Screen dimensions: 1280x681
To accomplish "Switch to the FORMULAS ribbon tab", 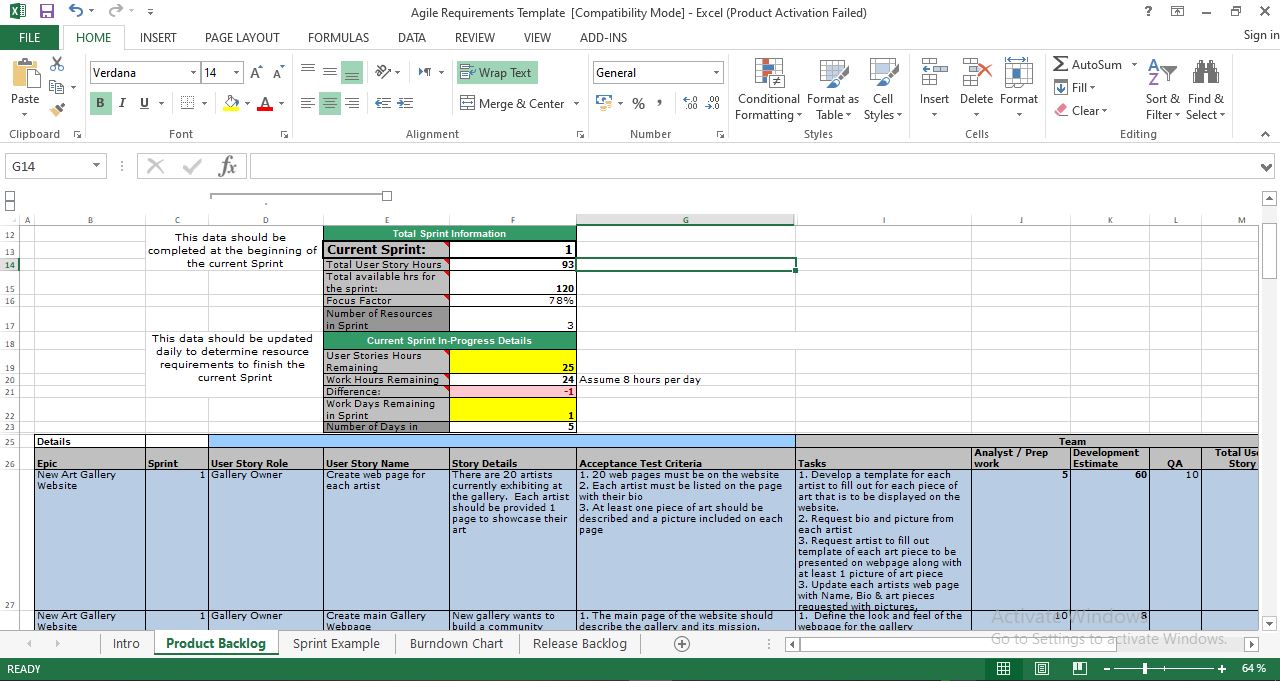I will (x=338, y=37).
